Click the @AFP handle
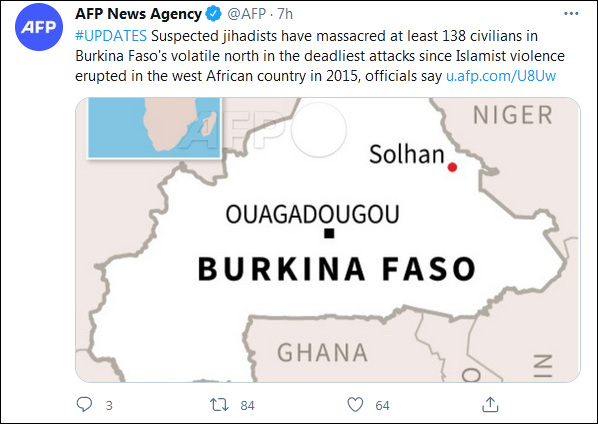Viewport: 598px width, 424px height. point(246,14)
